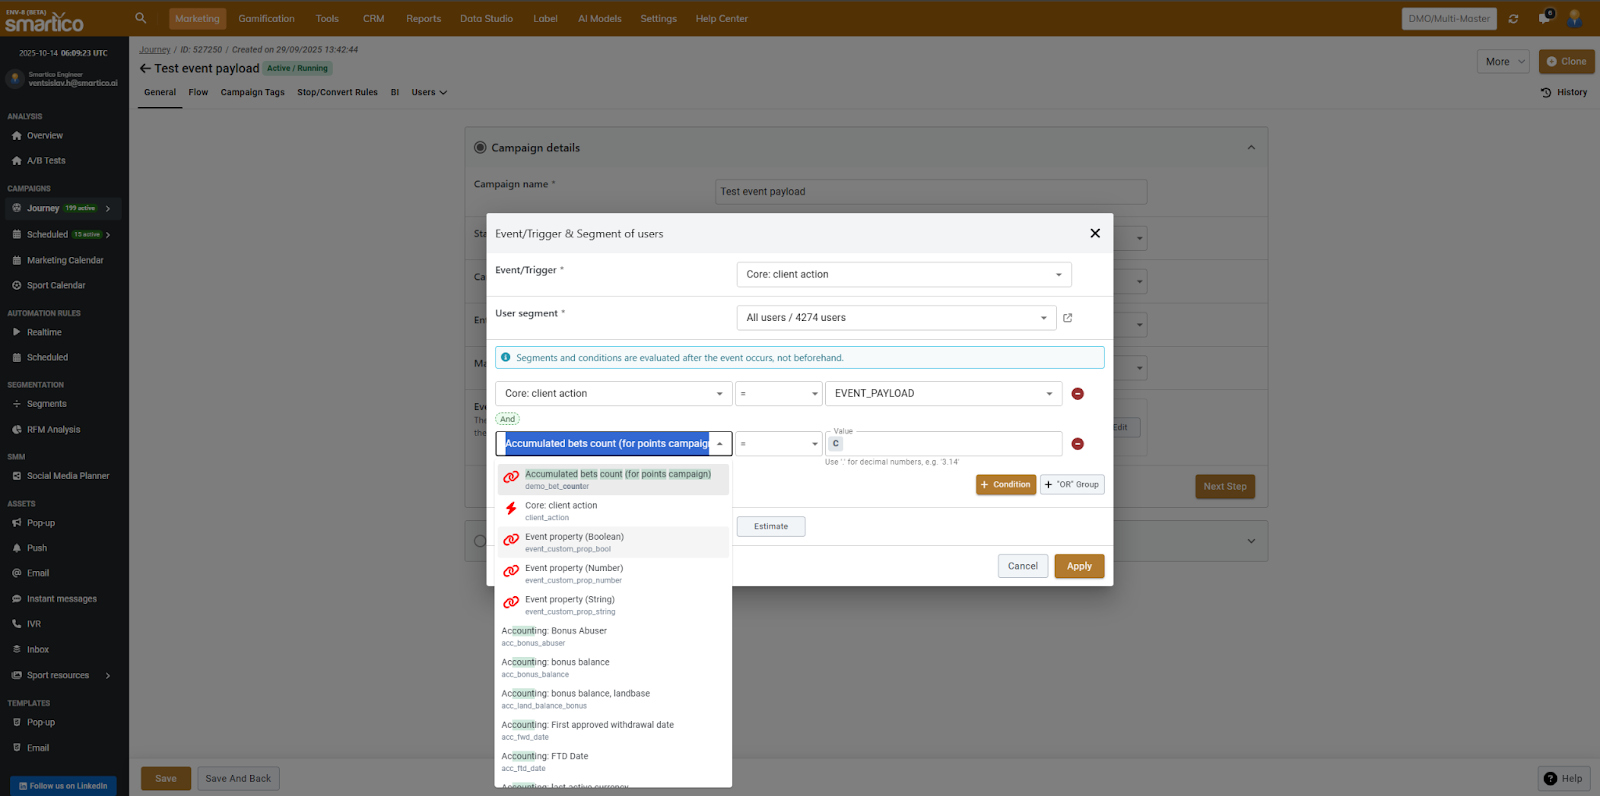Click the search magnifier icon in top bar
Image resolution: width=1600 pixels, height=796 pixels.
140,18
